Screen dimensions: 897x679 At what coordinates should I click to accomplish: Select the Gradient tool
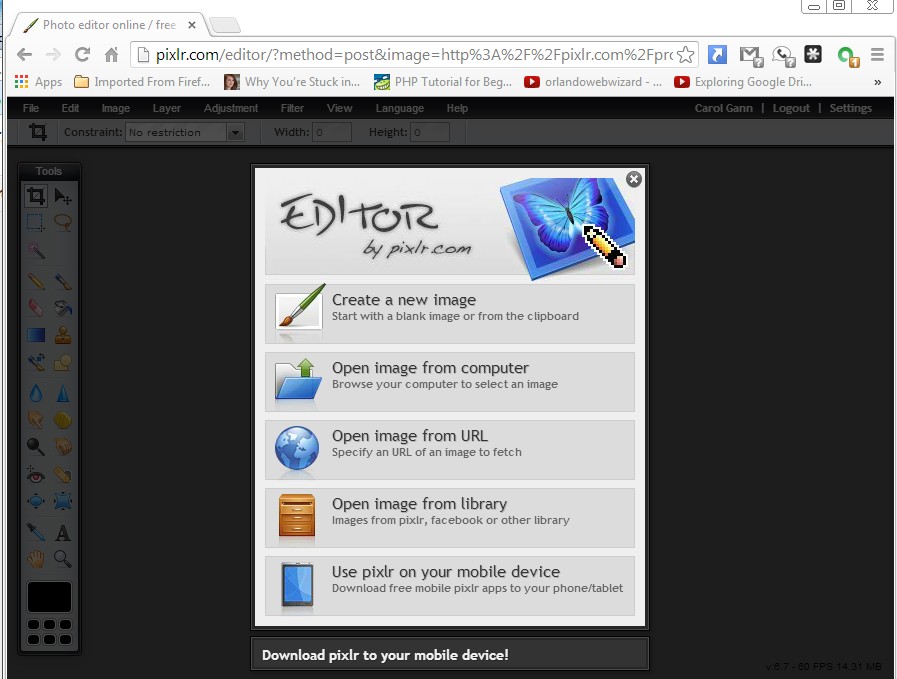tap(35, 335)
